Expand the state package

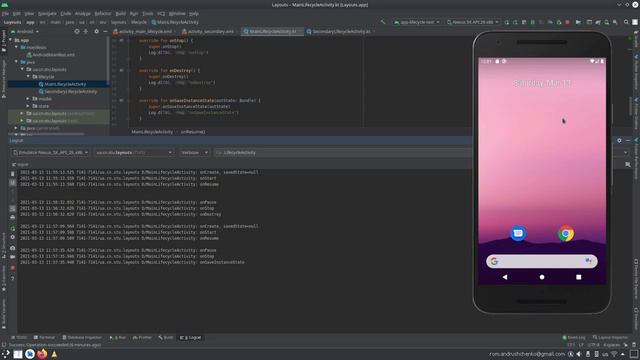point(28,106)
